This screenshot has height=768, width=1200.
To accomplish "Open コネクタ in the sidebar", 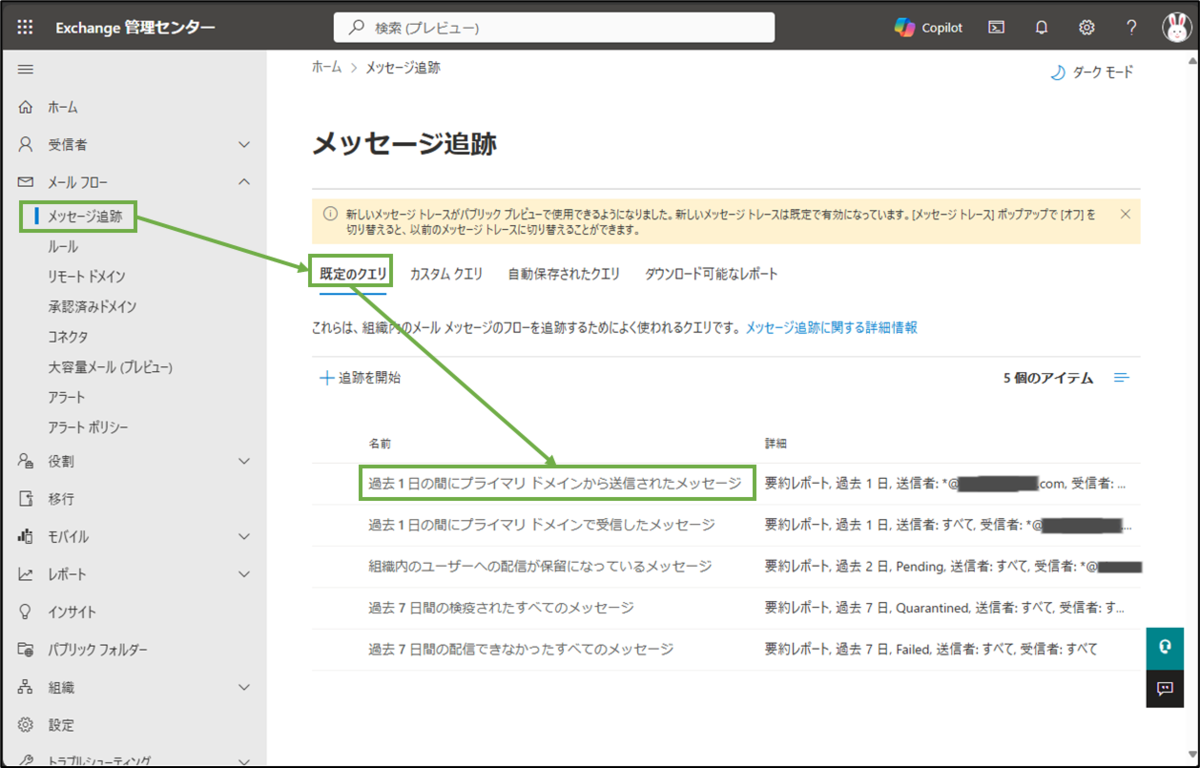I will pos(67,337).
